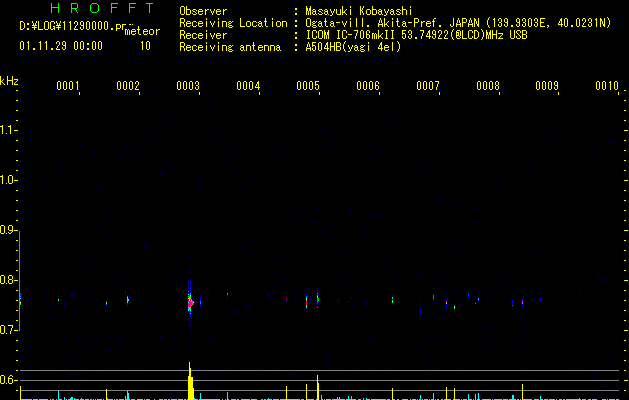Click the strong meteor echo near 0003
629x400 pixels.
tap(190, 303)
